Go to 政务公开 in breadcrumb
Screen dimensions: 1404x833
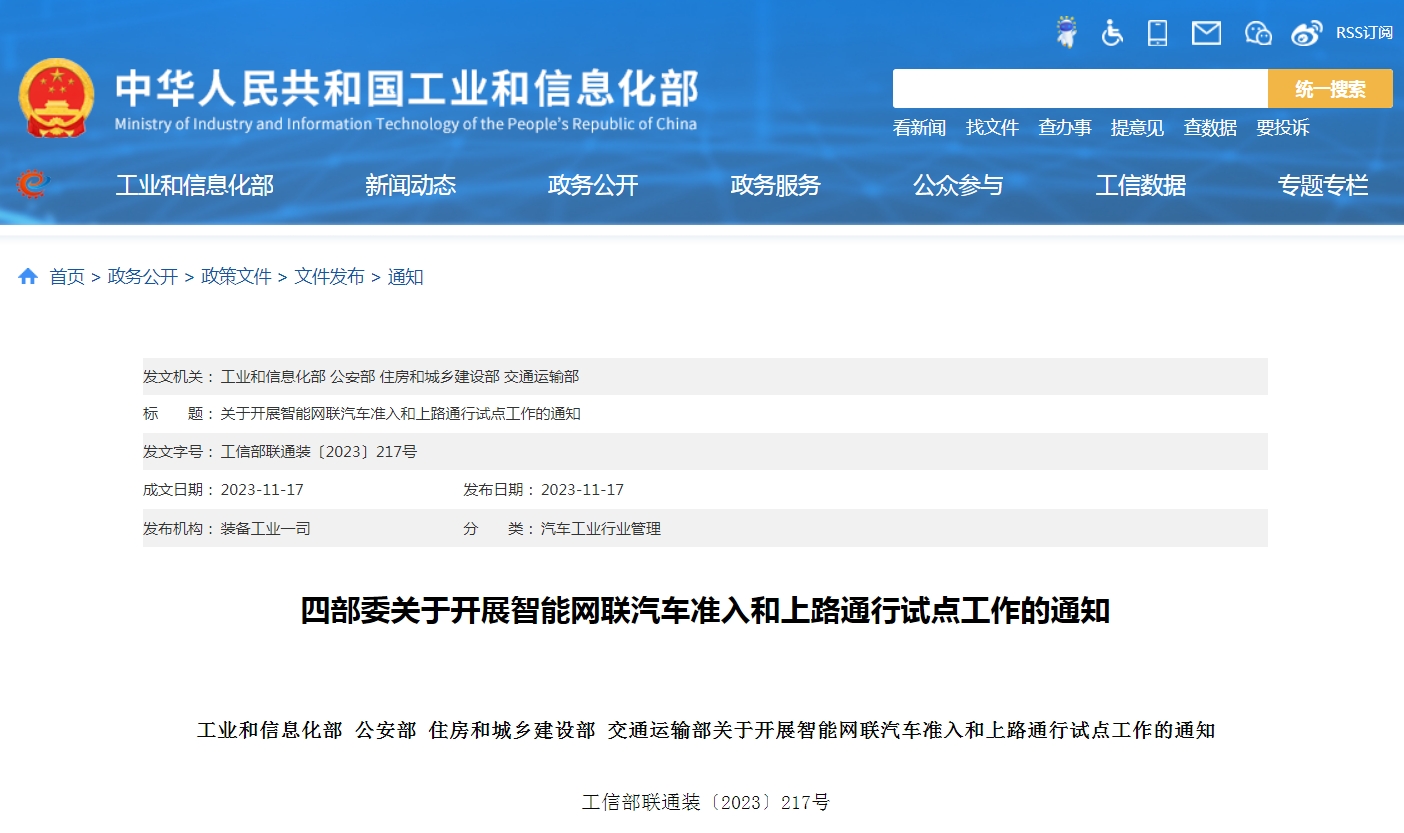pyautogui.click(x=143, y=277)
